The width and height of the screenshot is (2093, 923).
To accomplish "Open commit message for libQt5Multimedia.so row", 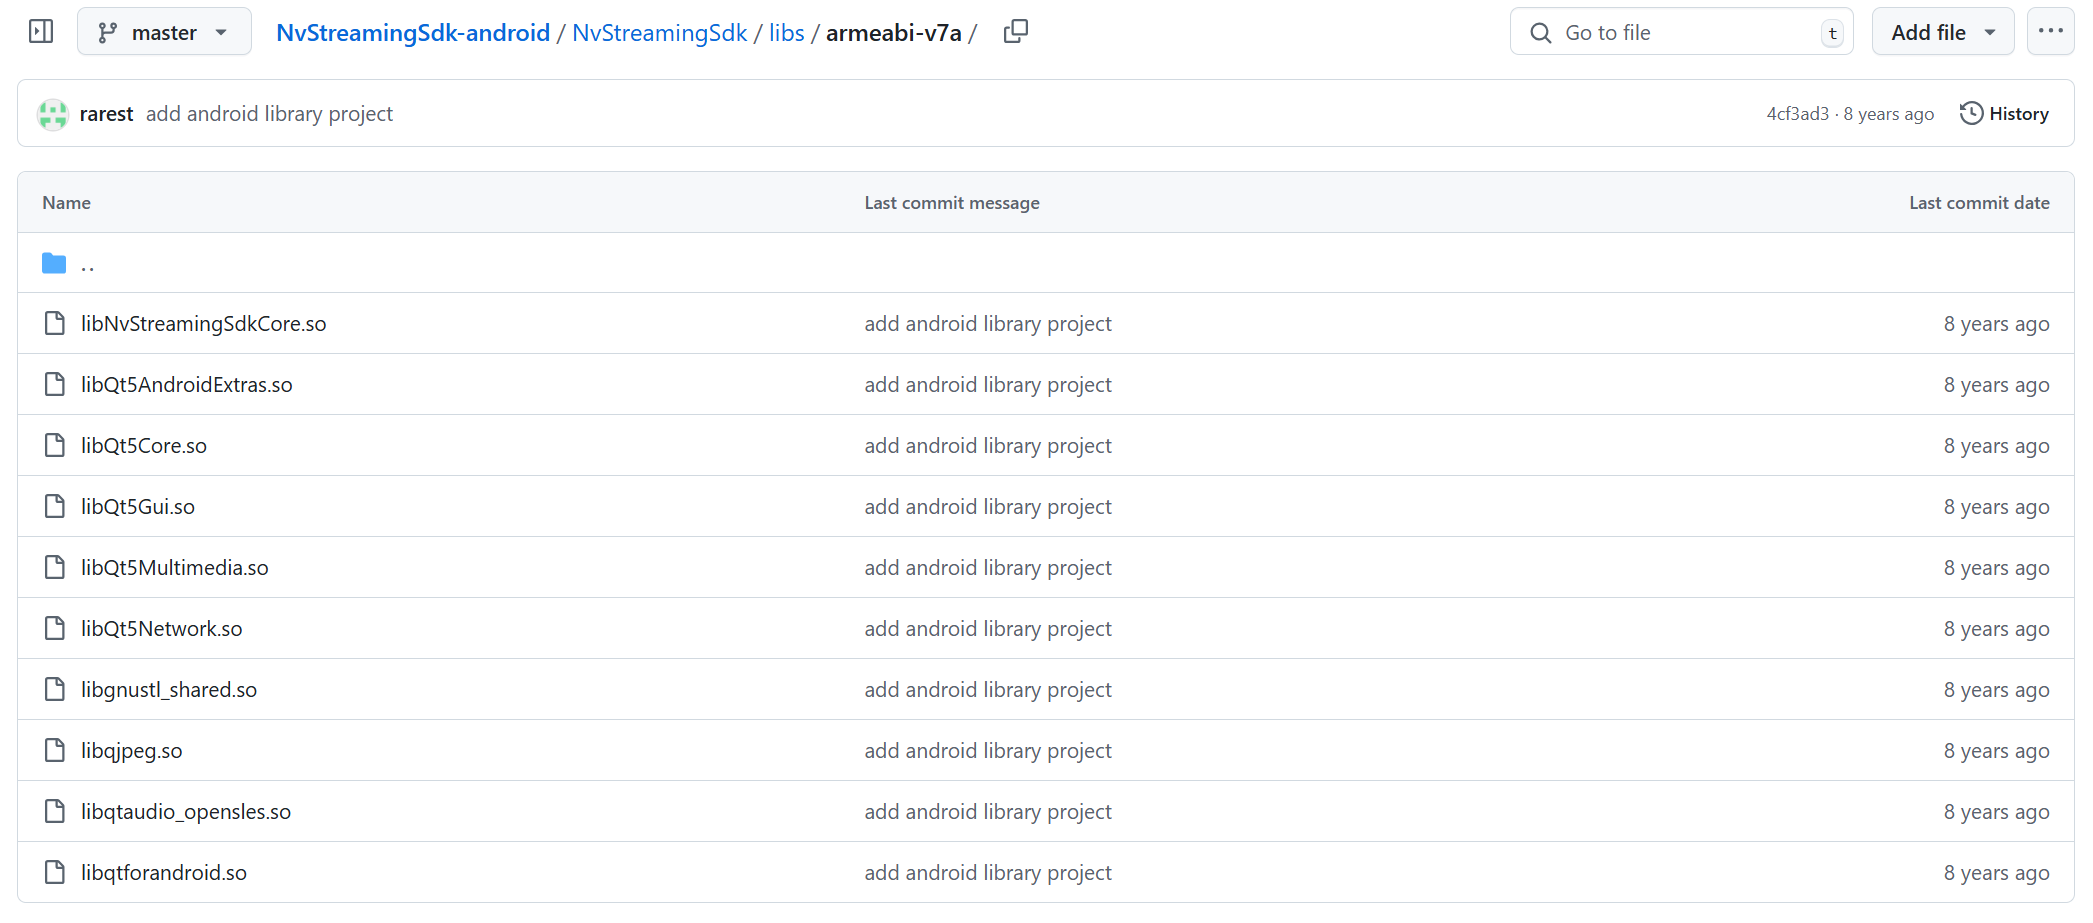I will 988,568.
